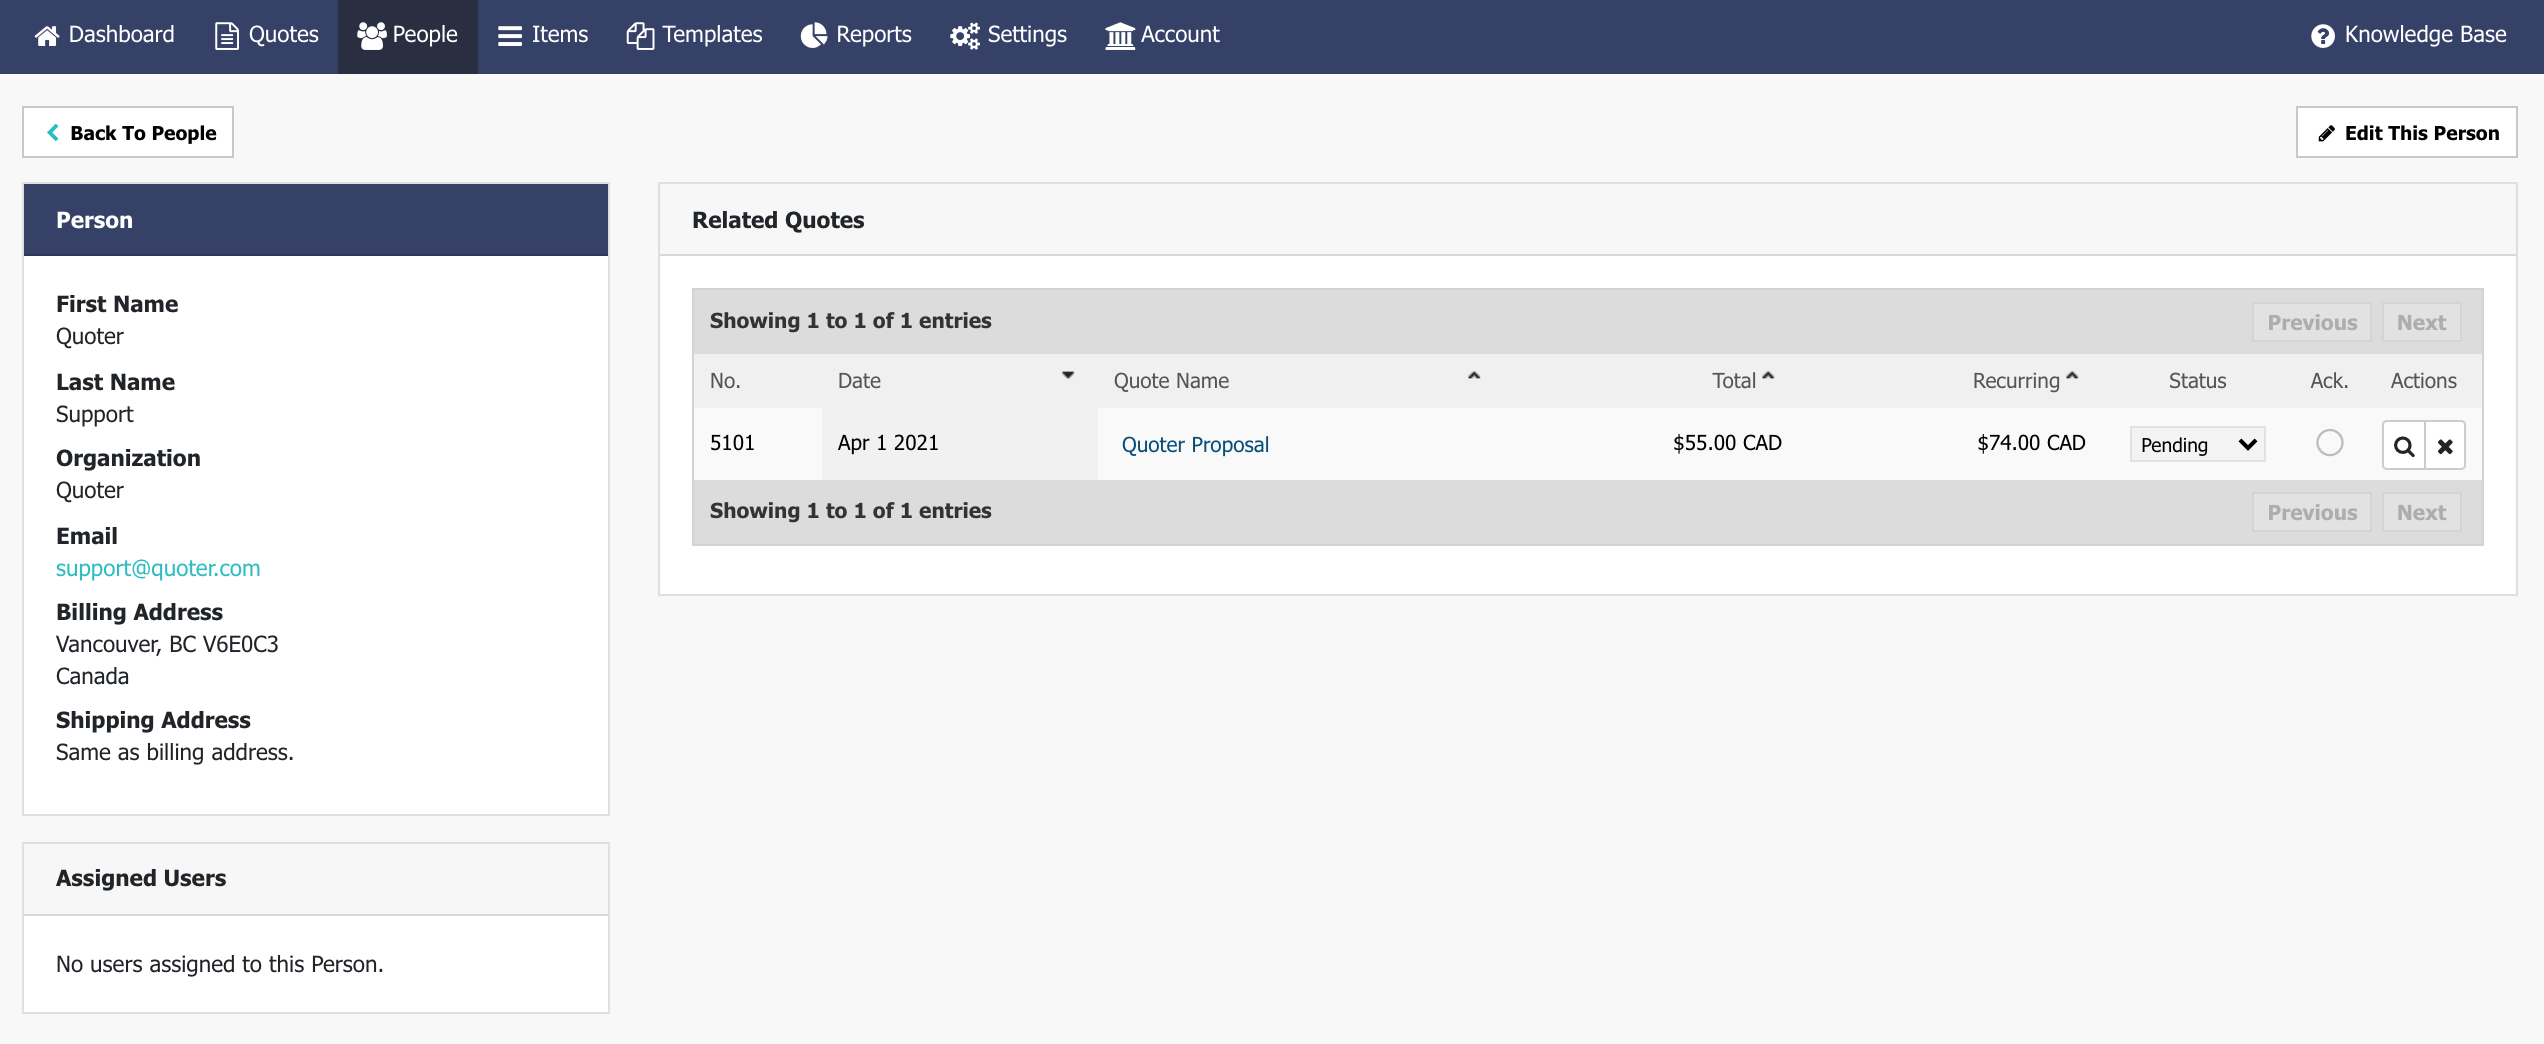Click Edit This Person button
This screenshot has width=2544, height=1044.
pos(2406,132)
